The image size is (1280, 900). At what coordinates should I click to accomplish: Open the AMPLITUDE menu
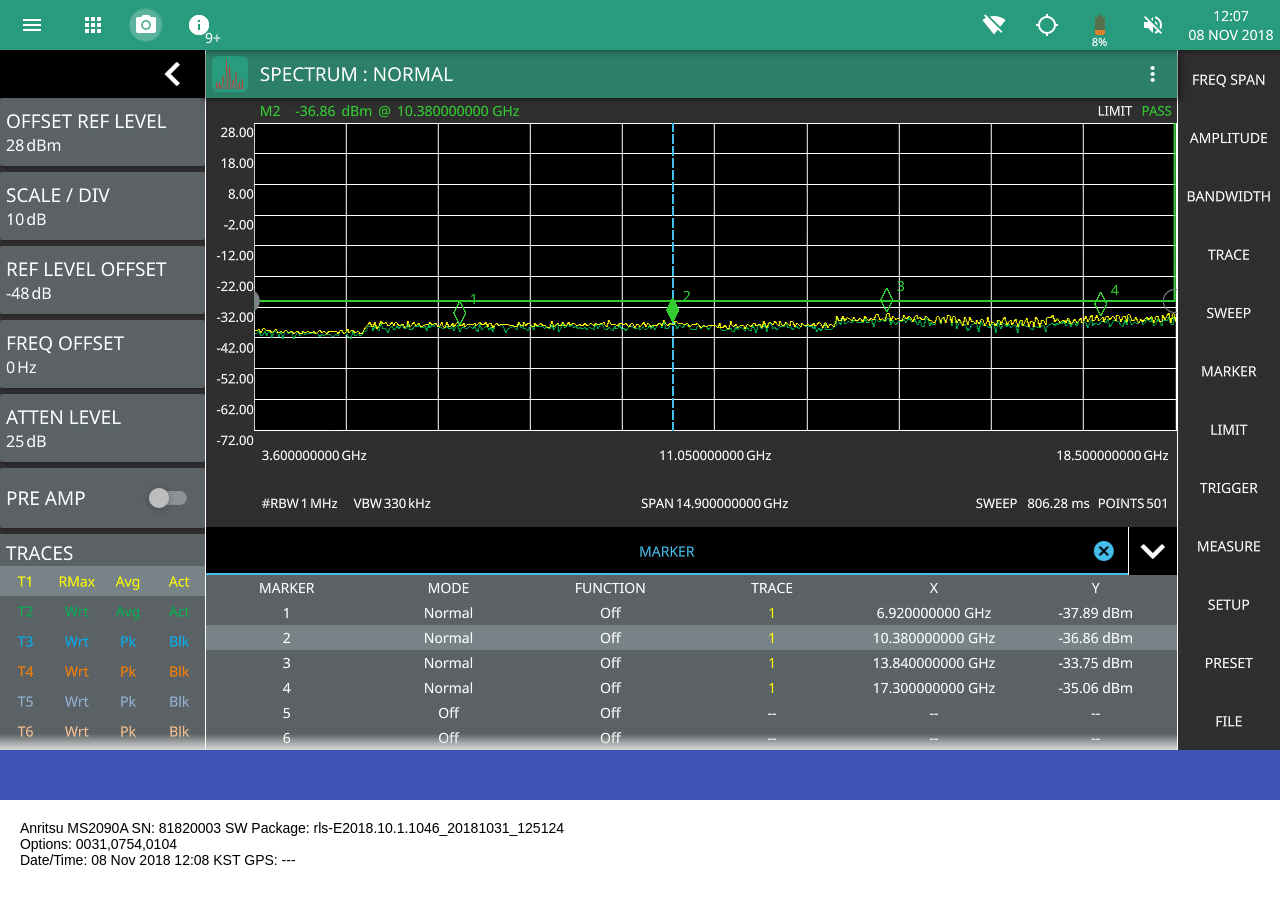[1229, 138]
